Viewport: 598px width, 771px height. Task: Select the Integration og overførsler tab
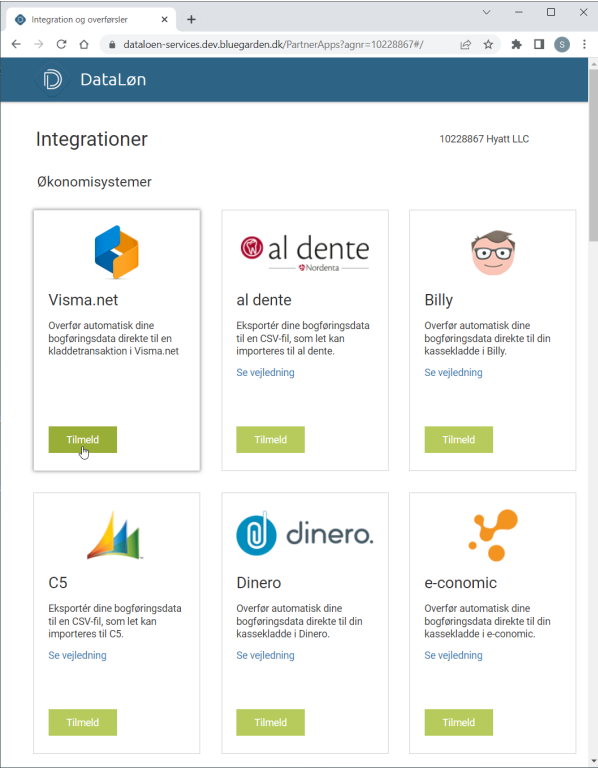[91, 20]
